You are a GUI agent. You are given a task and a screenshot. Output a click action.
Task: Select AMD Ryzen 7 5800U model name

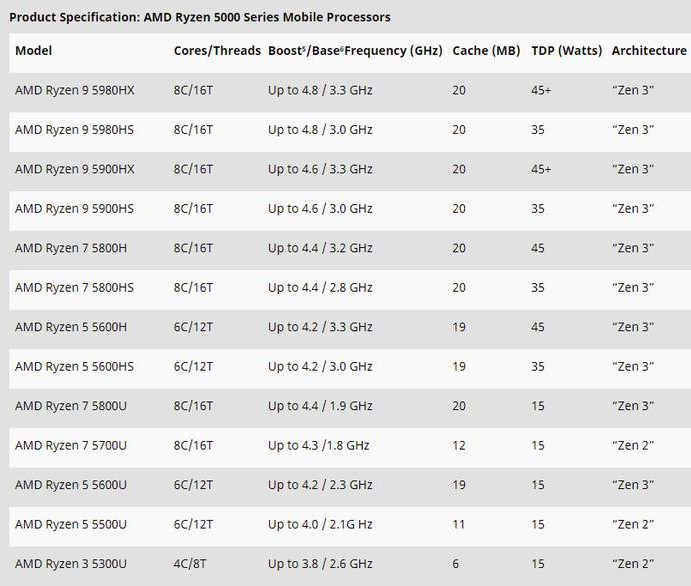[x=71, y=406]
